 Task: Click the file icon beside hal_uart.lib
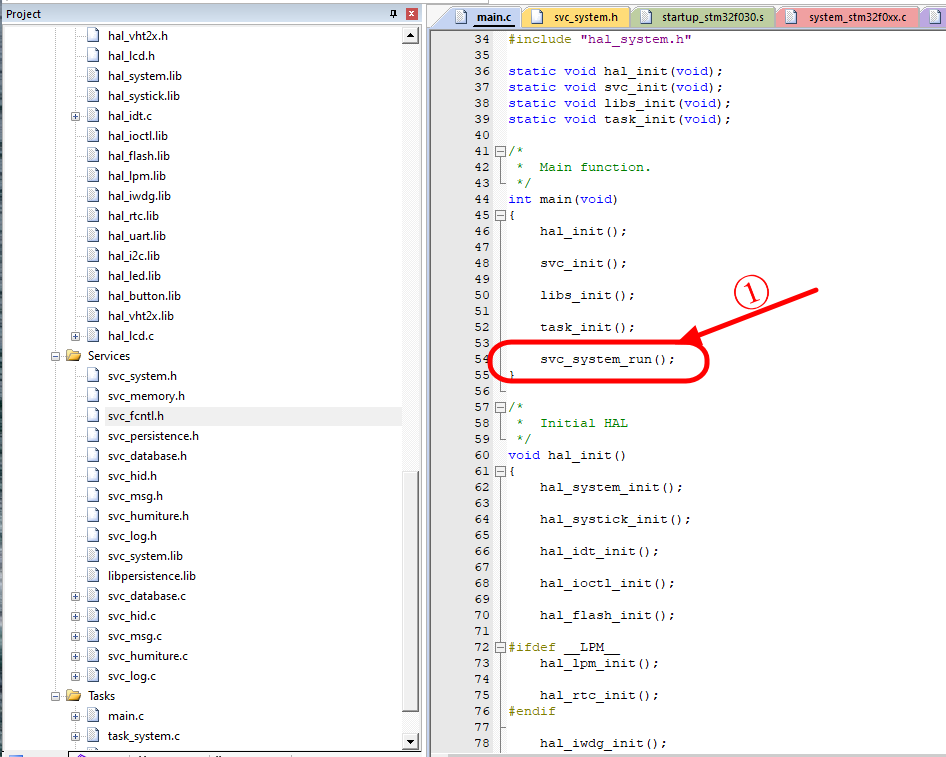[94, 236]
